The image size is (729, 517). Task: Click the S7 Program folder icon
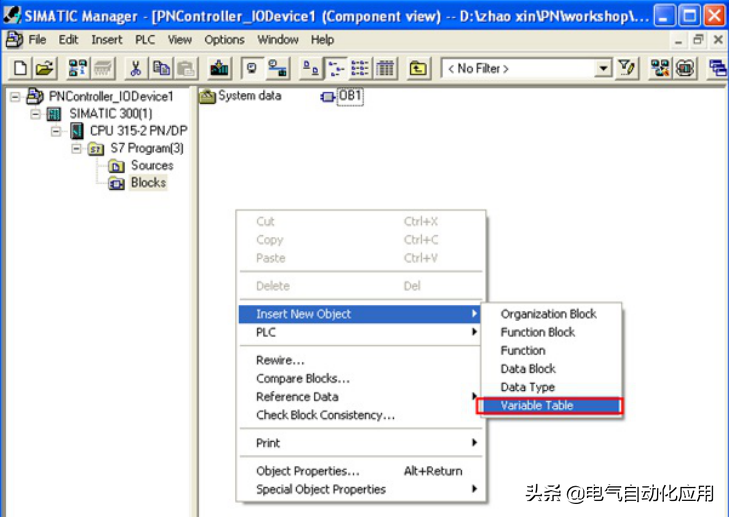pyautogui.click(x=96, y=149)
